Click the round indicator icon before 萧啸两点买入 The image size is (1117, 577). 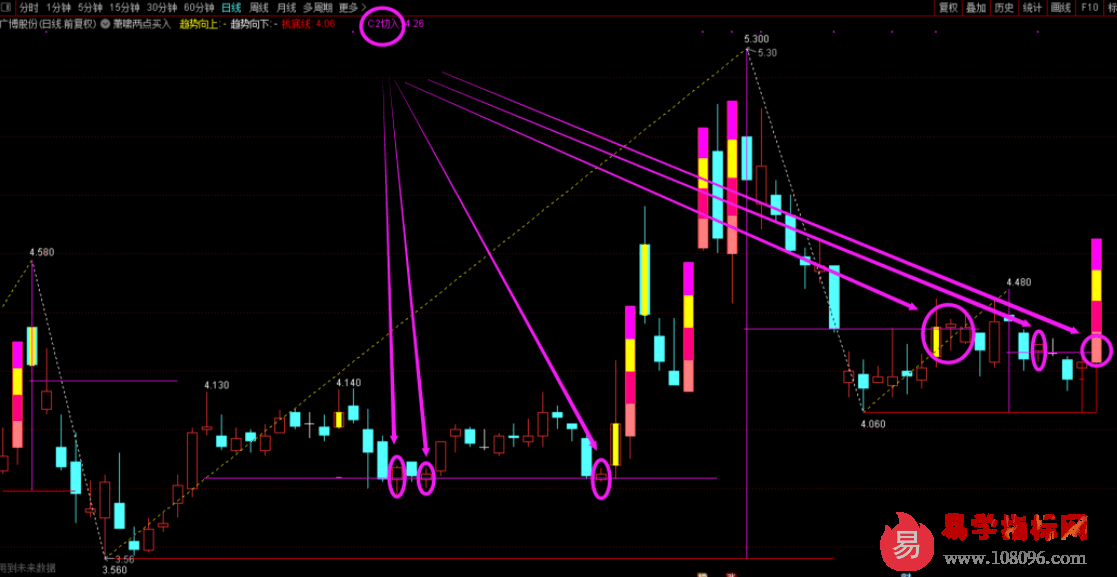pyautogui.click(x=106, y=22)
